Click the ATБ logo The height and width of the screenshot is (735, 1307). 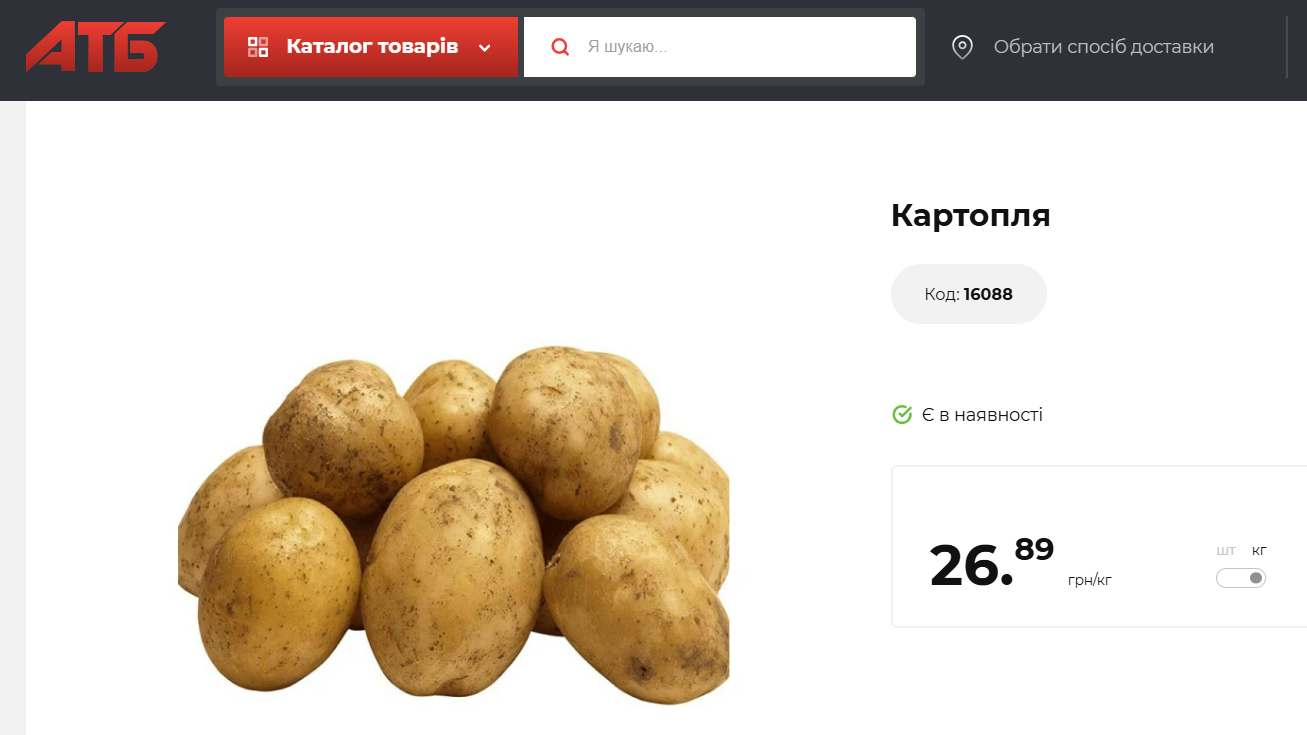coord(95,47)
